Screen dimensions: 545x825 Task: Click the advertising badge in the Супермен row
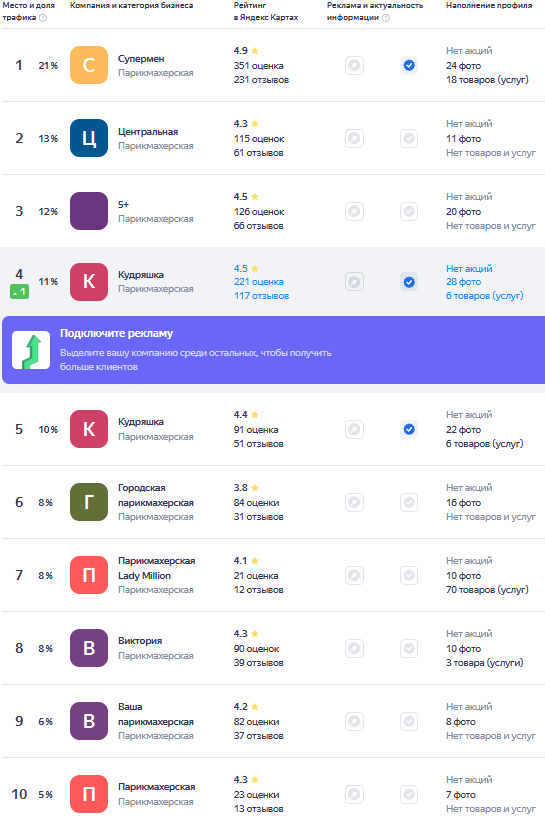[x=355, y=65]
